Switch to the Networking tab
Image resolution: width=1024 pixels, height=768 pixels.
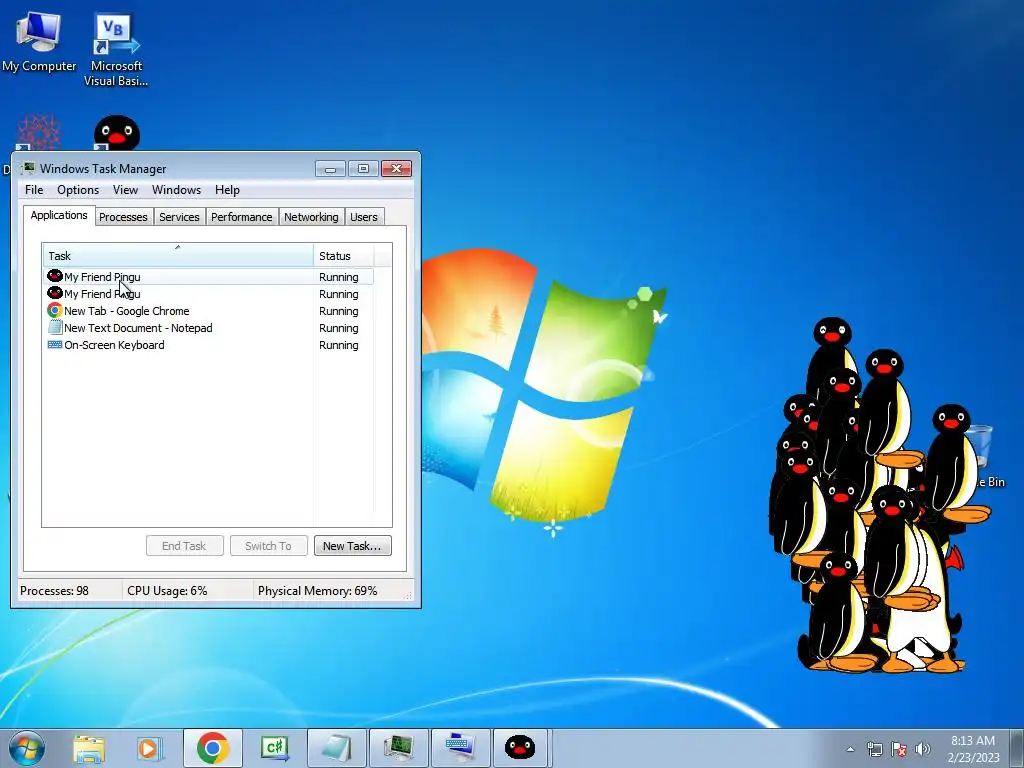[x=311, y=217]
